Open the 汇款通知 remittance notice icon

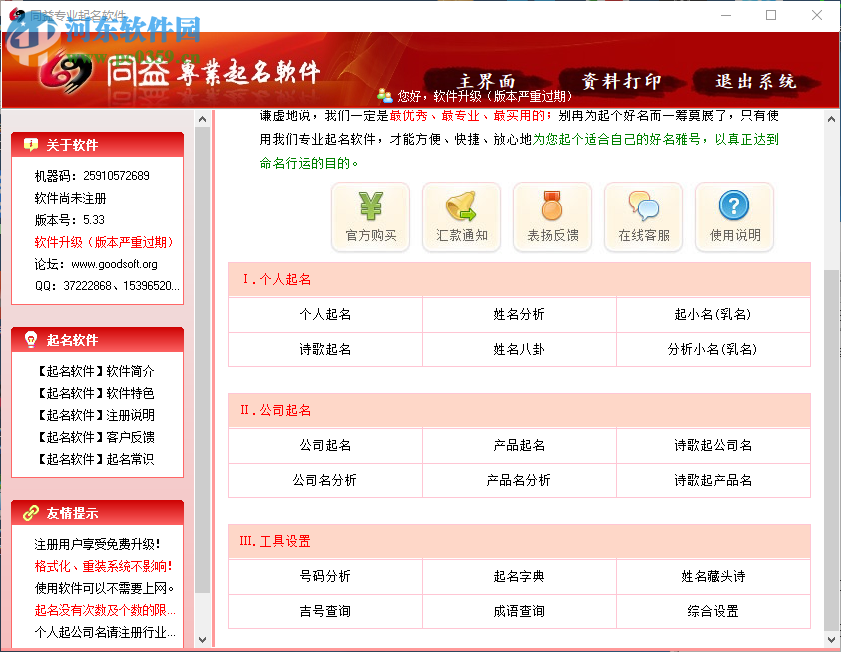[461, 216]
